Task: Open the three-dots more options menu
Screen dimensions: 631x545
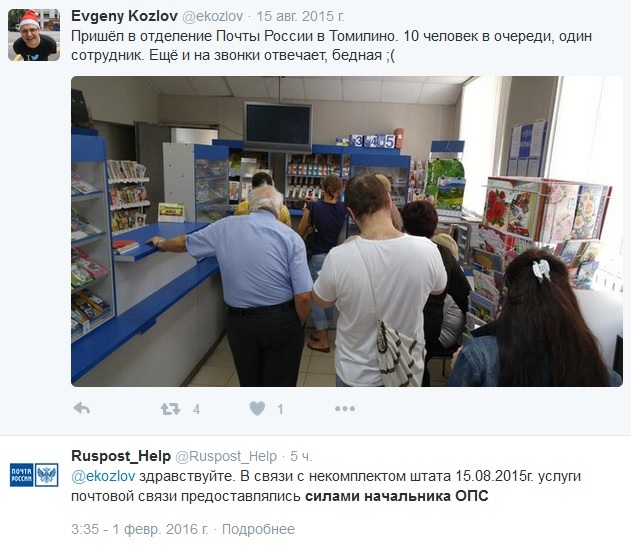Action: tap(345, 409)
